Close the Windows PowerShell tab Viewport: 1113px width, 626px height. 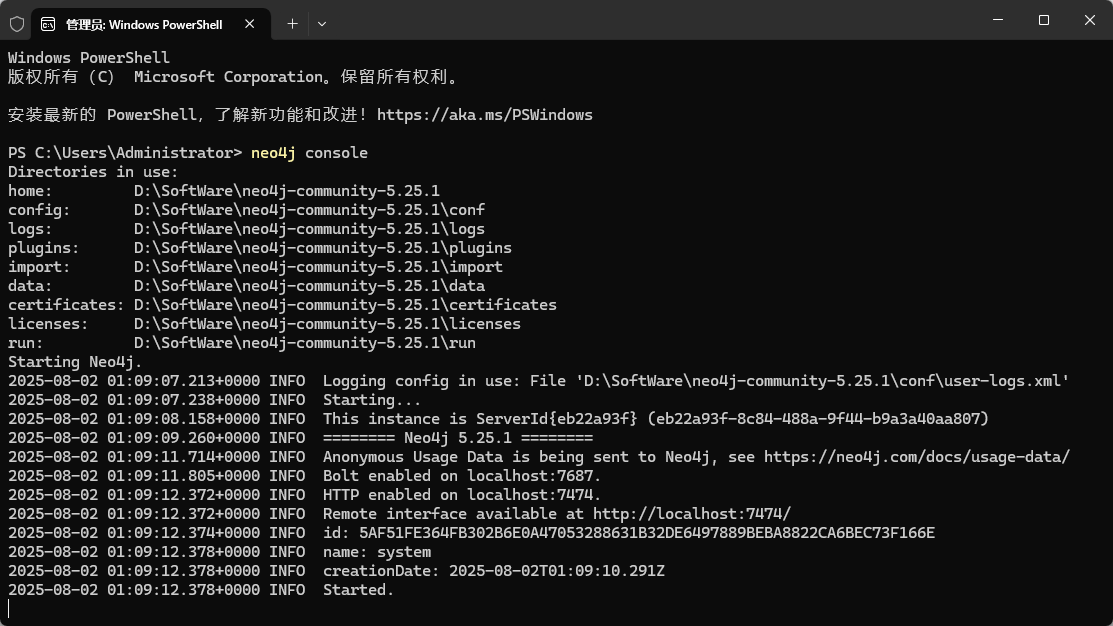pos(249,24)
